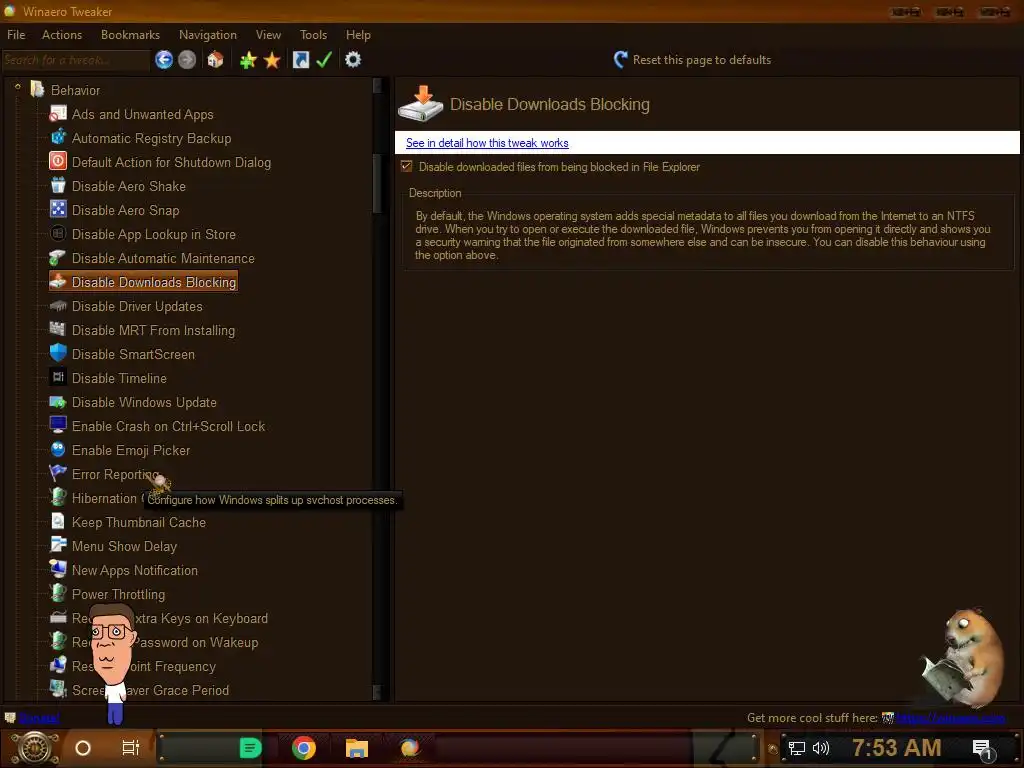Click the Disable App Lookup in Store icon
The image size is (1024, 768).
click(58, 234)
